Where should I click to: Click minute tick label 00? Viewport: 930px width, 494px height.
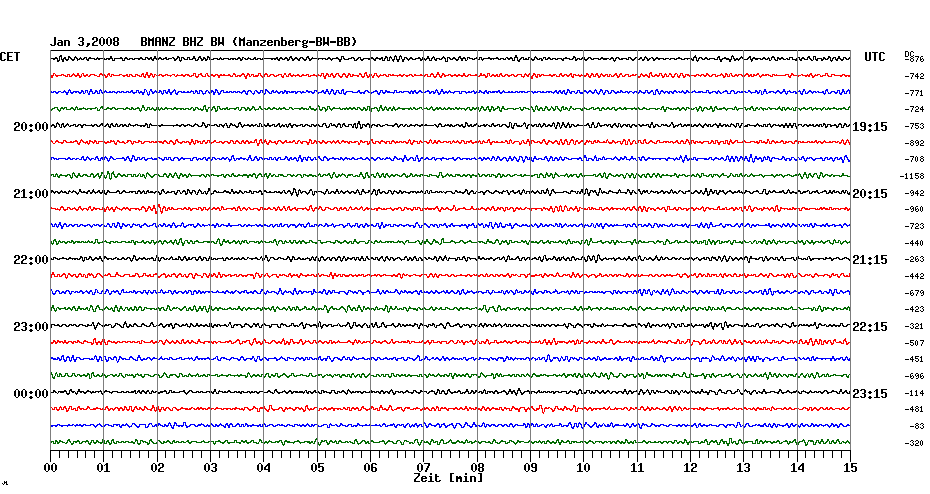point(50,468)
